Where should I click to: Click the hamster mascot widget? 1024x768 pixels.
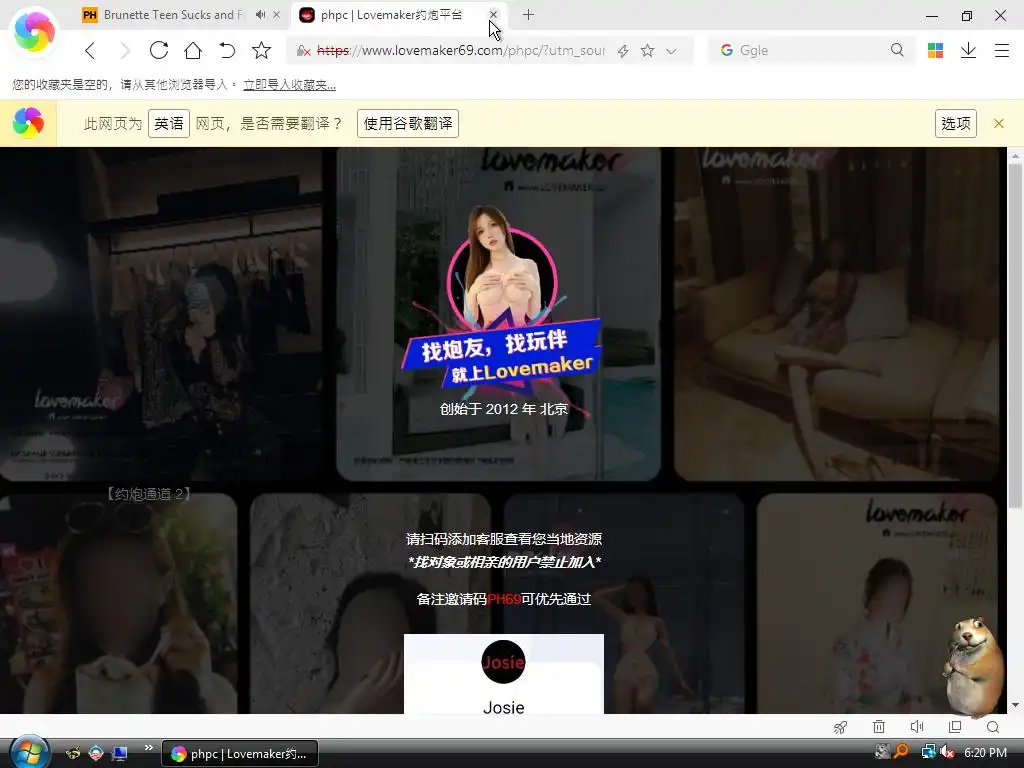point(974,665)
